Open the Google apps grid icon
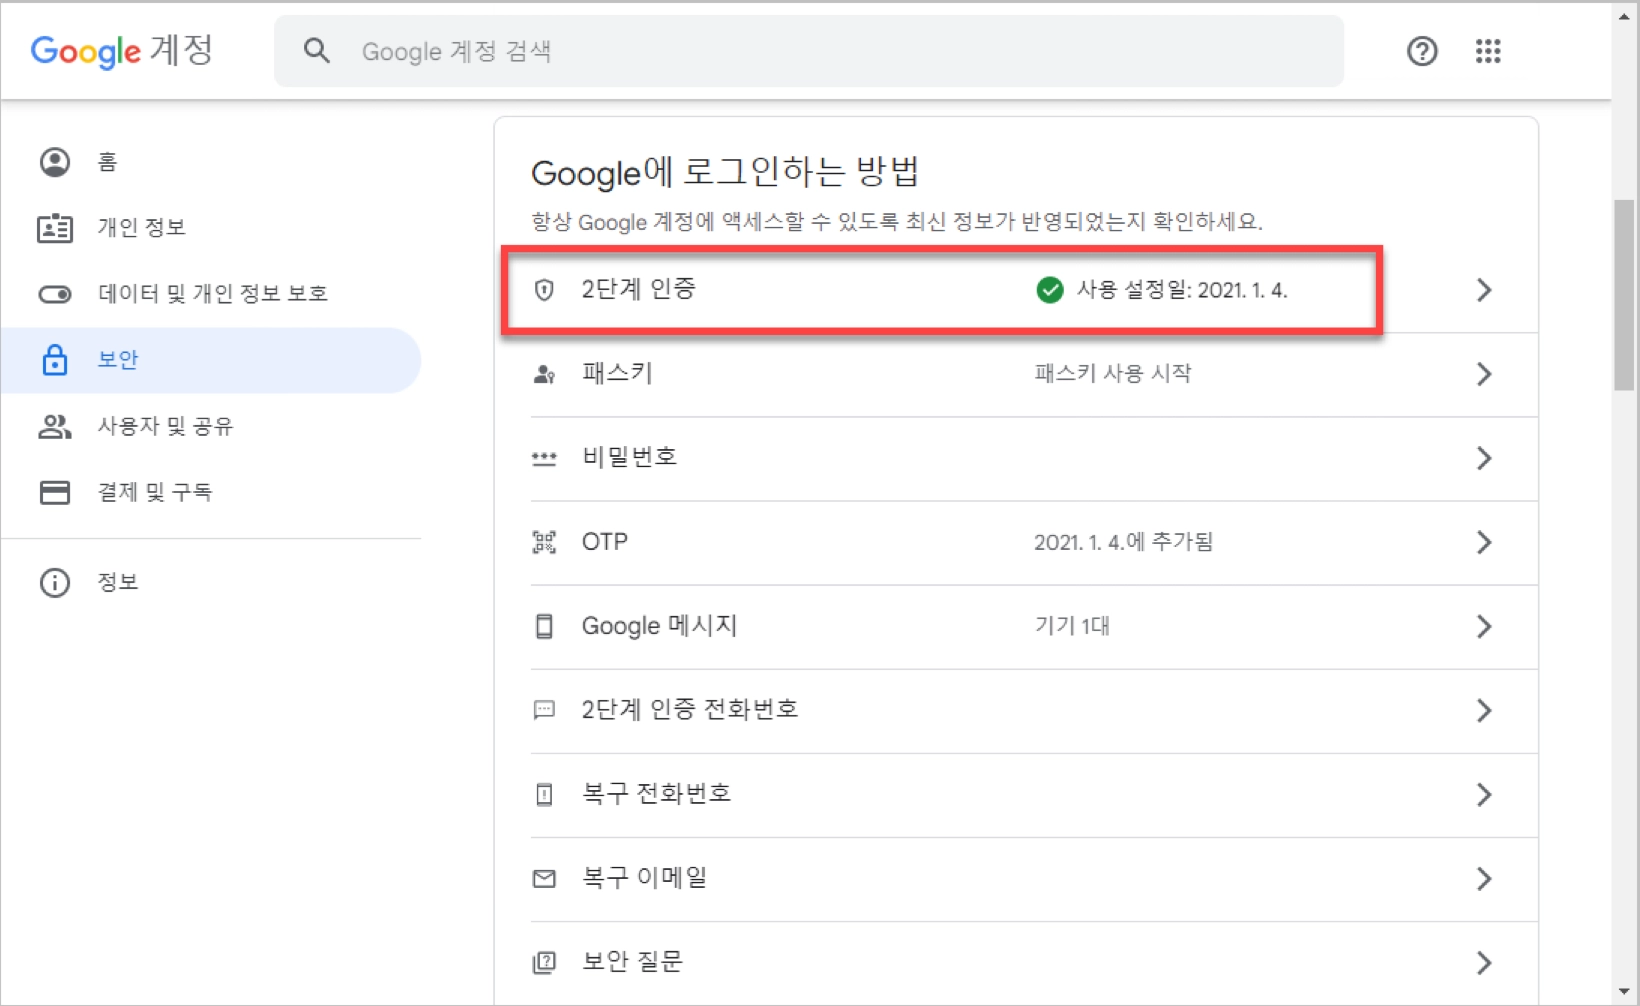Viewport: 1640px width, 1006px height. (x=1488, y=51)
